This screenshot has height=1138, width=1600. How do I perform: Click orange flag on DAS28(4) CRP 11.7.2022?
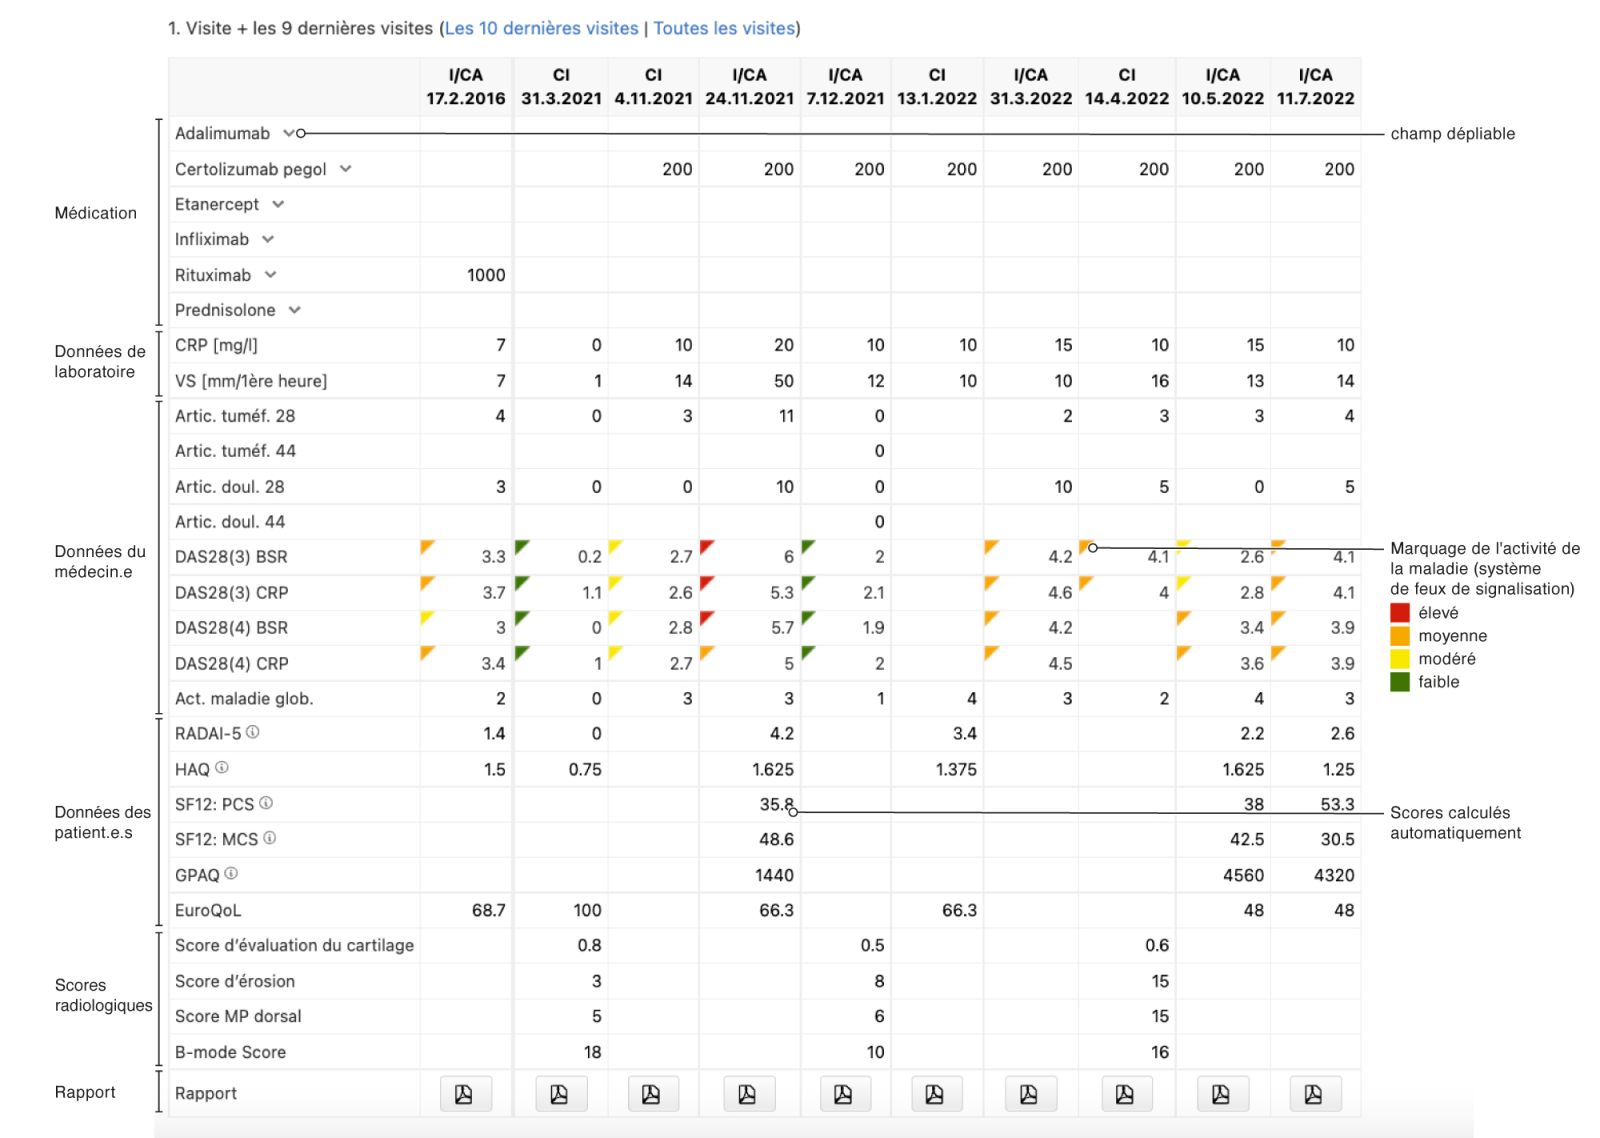click(1277, 652)
